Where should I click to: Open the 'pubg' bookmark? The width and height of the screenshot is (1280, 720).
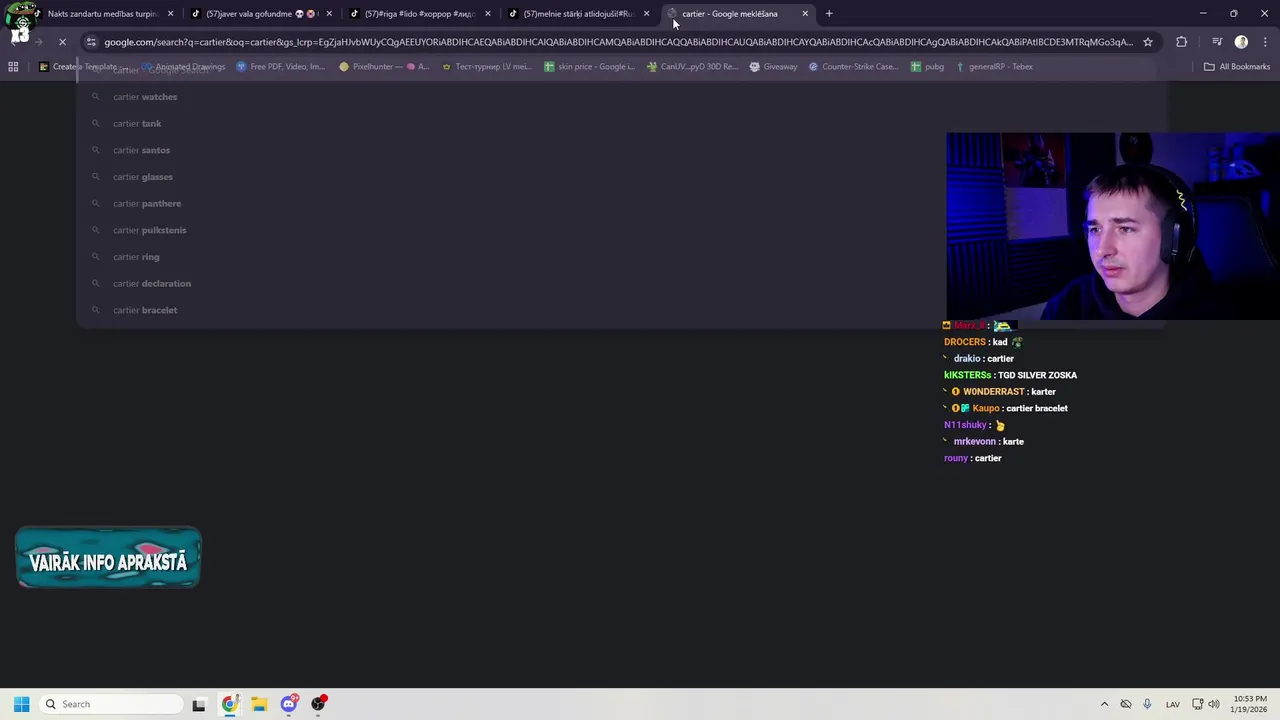coord(927,67)
